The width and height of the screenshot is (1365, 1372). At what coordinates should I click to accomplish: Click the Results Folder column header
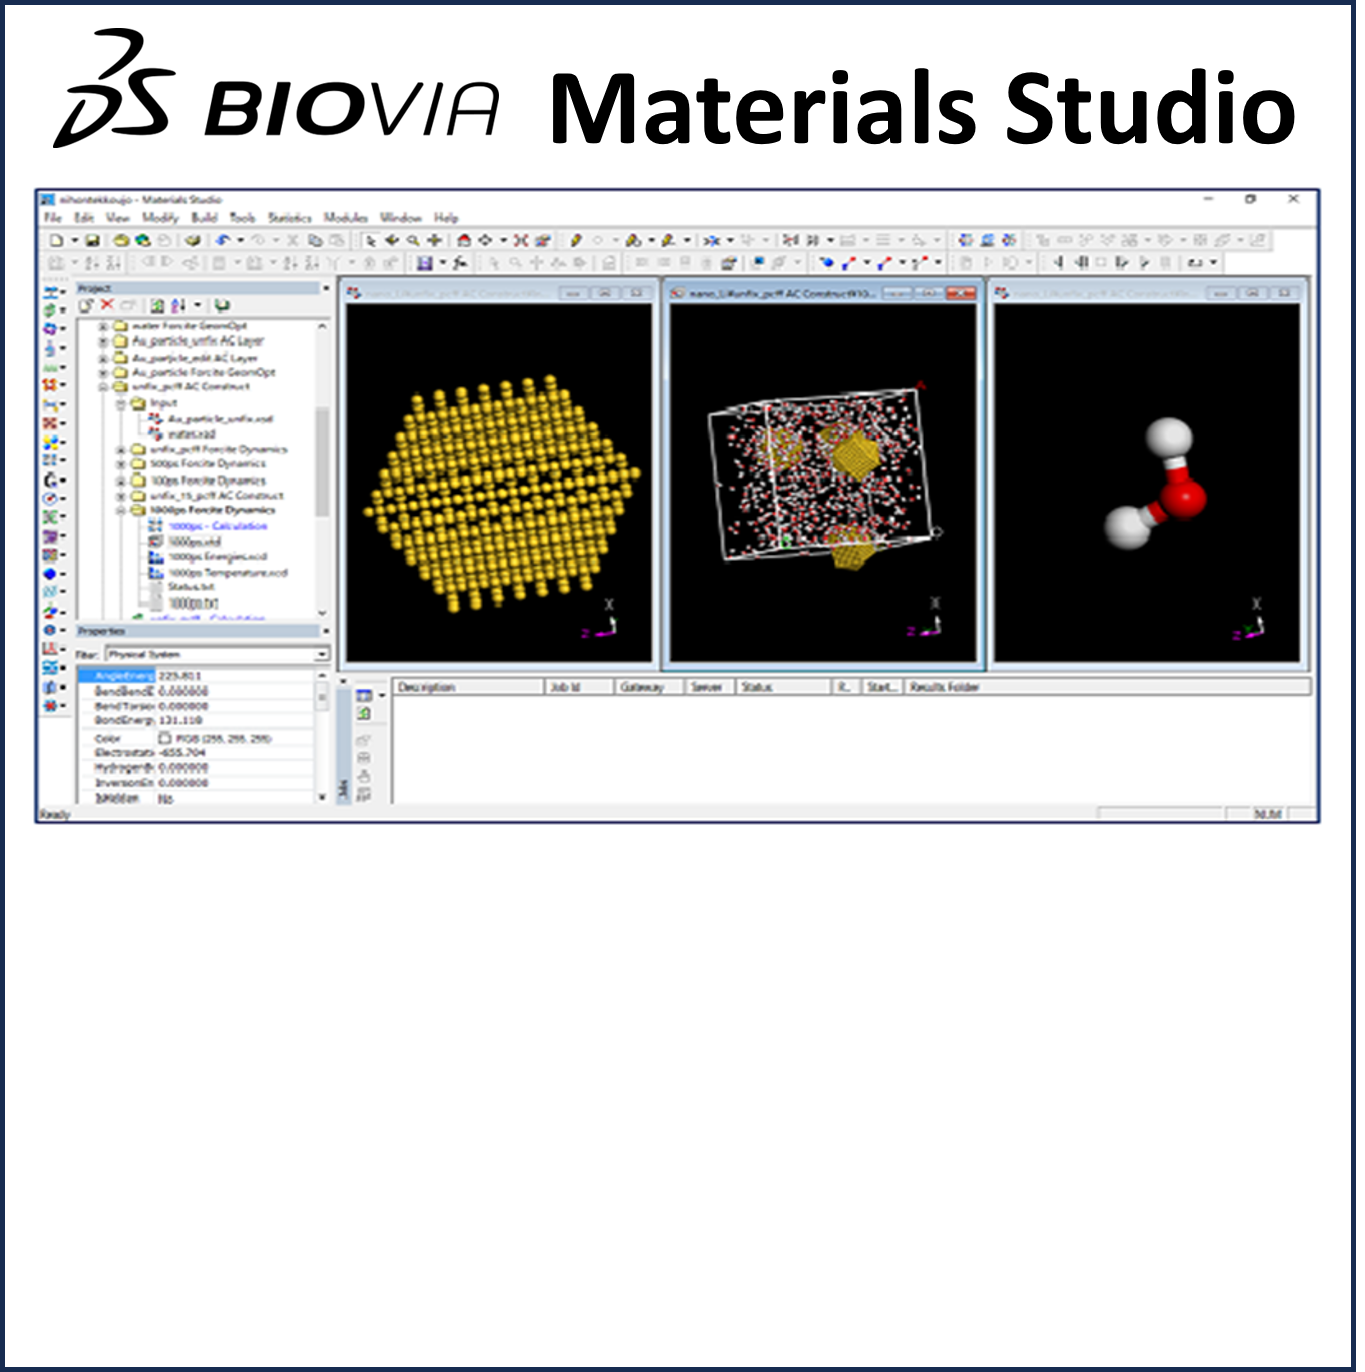point(1107,688)
